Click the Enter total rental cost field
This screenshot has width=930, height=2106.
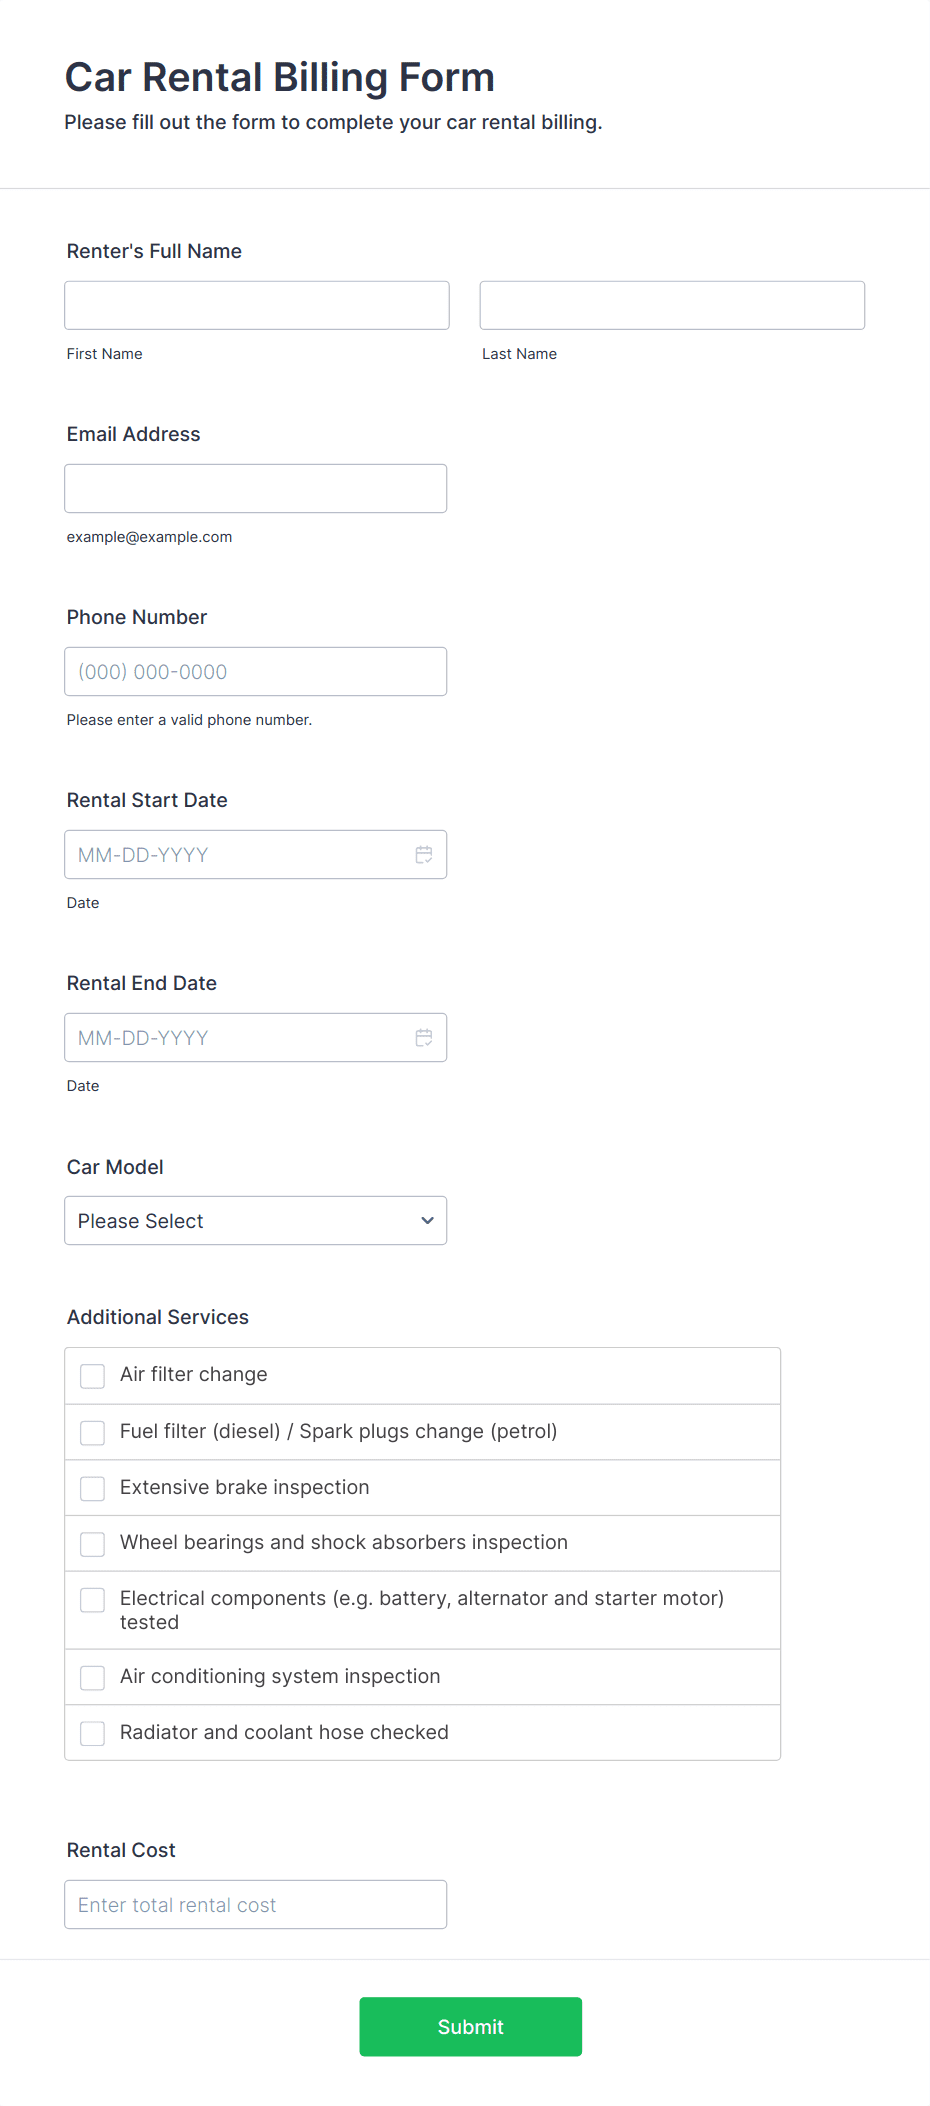[x=255, y=1904]
